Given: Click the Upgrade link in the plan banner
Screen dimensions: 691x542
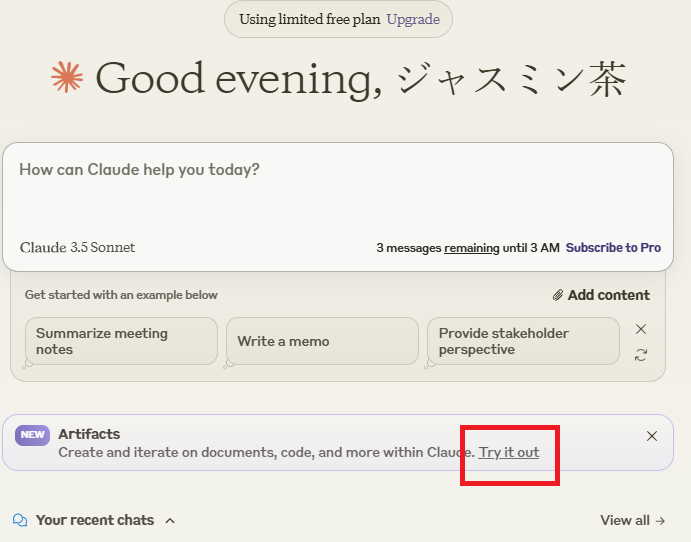Looking at the screenshot, I should (x=413, y=19).
